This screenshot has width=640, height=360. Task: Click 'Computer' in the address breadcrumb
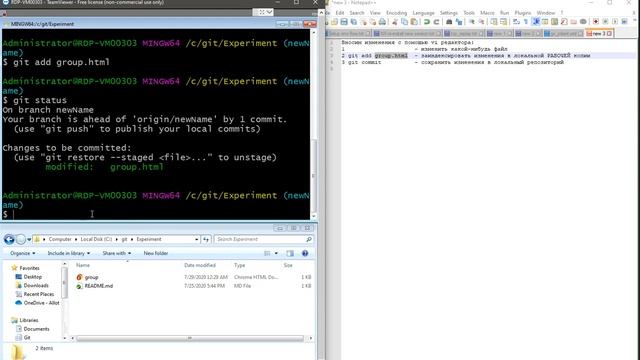point(60,239)
